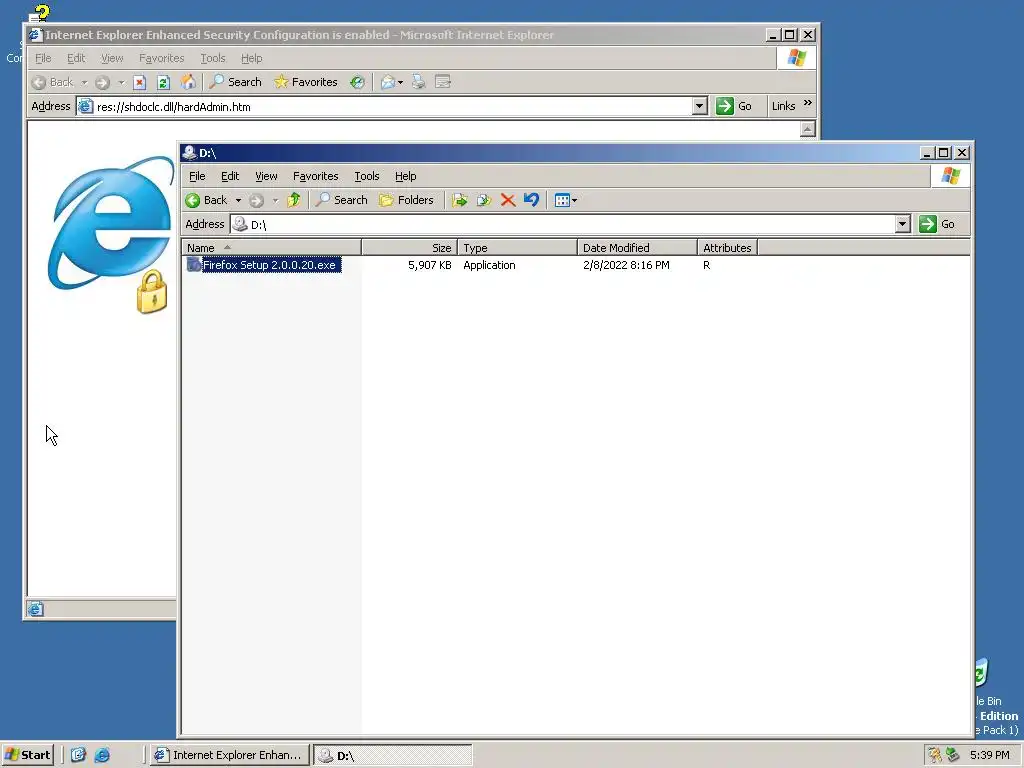Click the Application type cell
This screenshot has width=1024, height=768.
tap(489, 265)
